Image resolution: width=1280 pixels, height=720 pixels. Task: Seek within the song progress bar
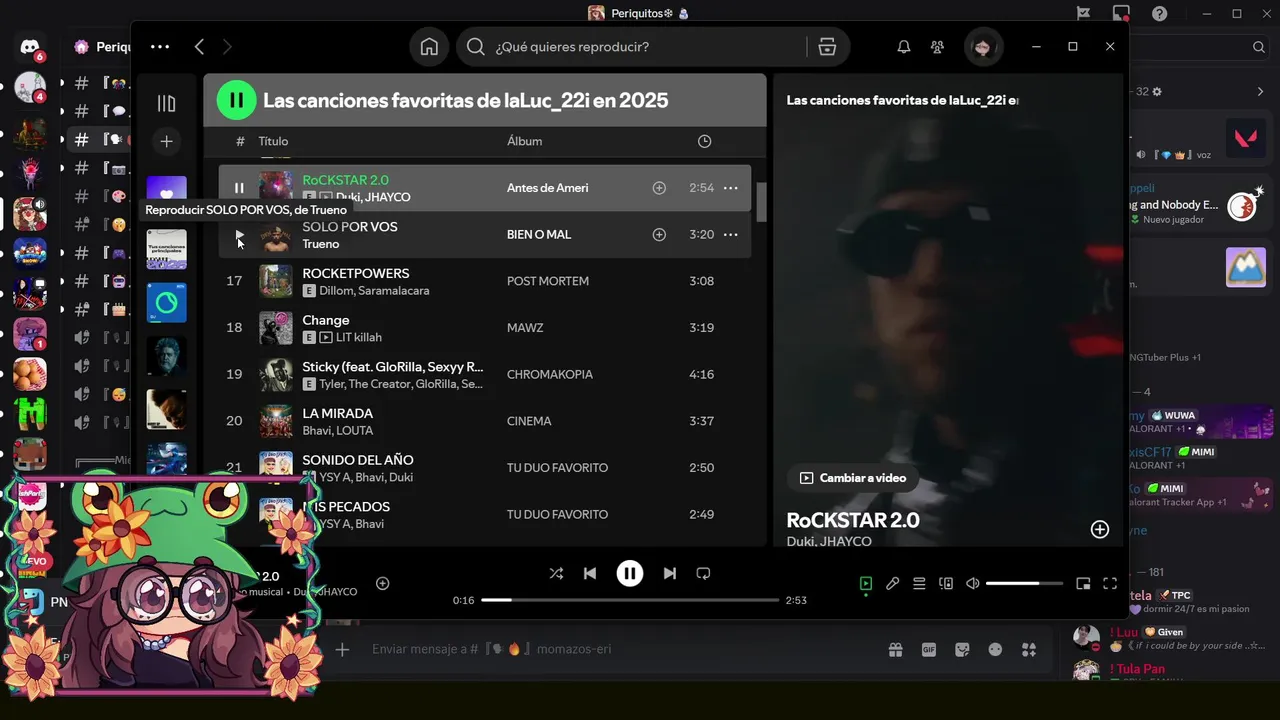tap(630, 600)
